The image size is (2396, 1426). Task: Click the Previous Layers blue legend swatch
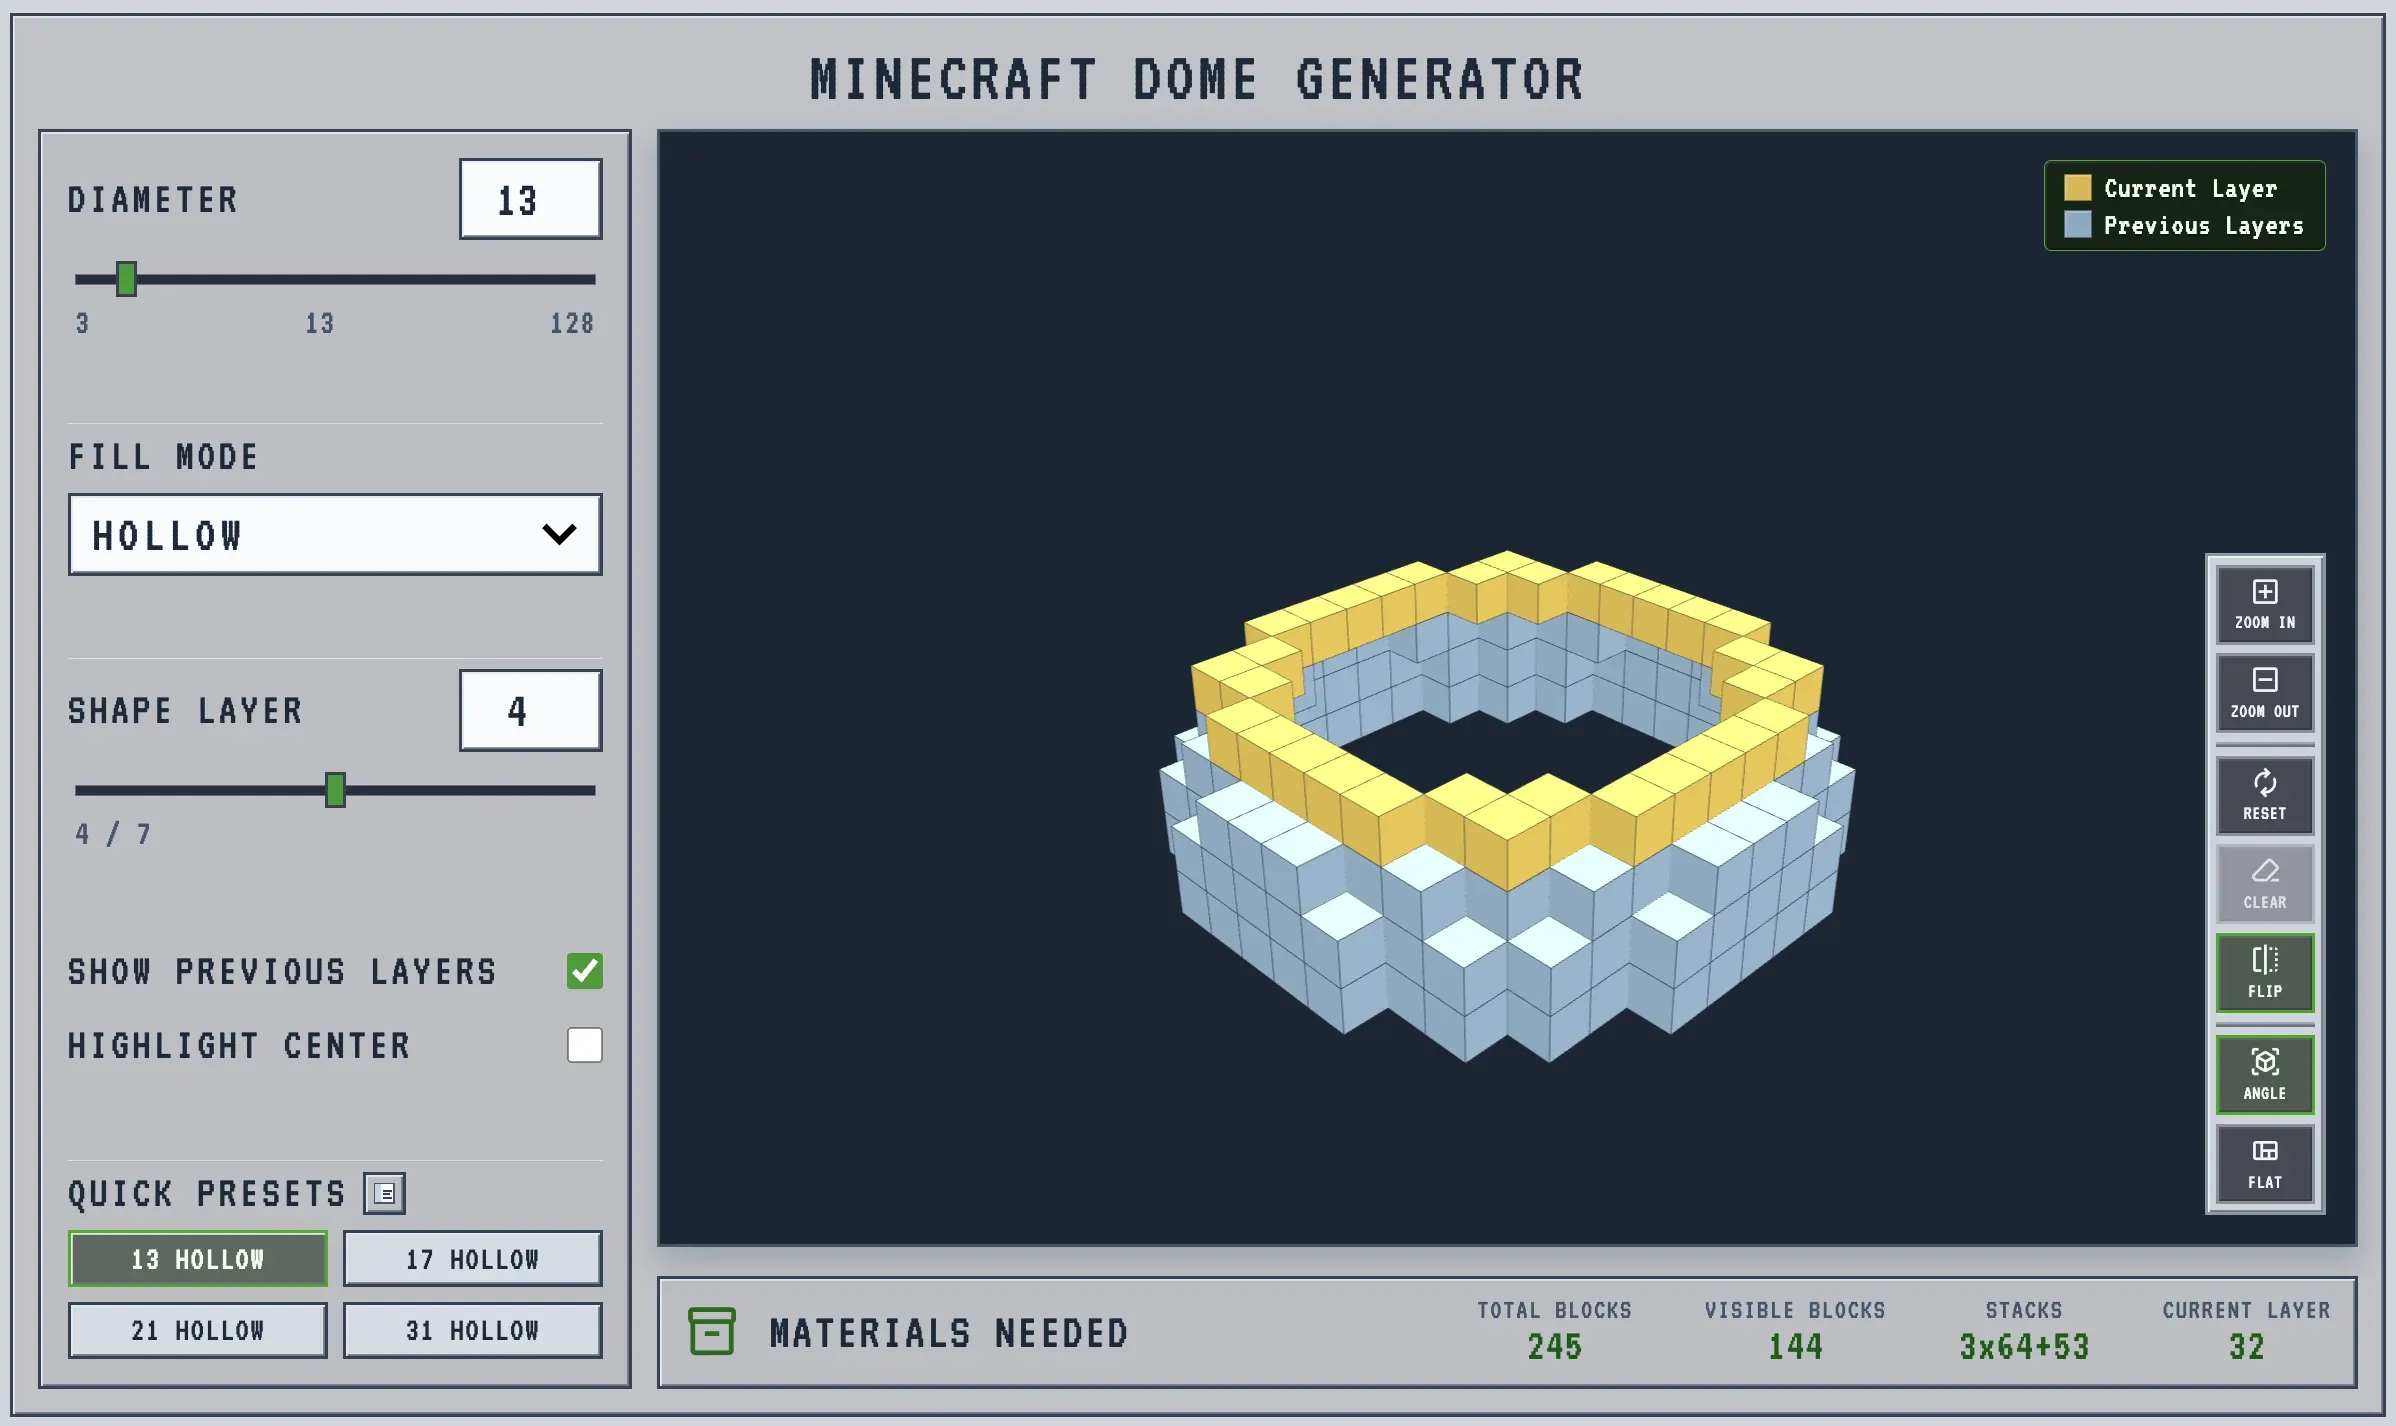point(2077,224)
